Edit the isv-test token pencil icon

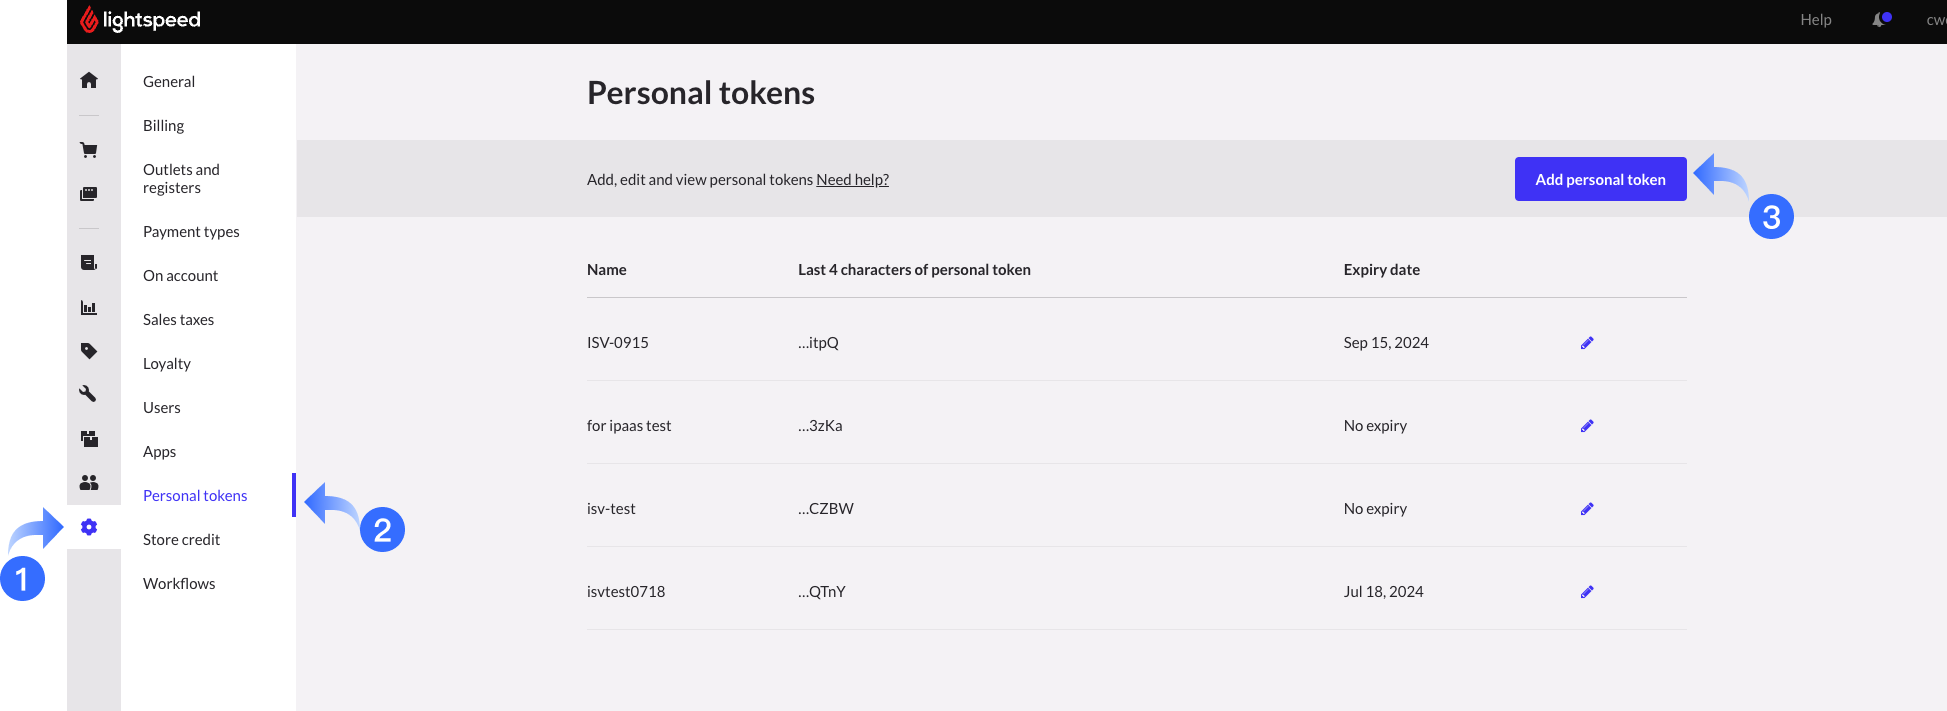(x=1587, y=509)
